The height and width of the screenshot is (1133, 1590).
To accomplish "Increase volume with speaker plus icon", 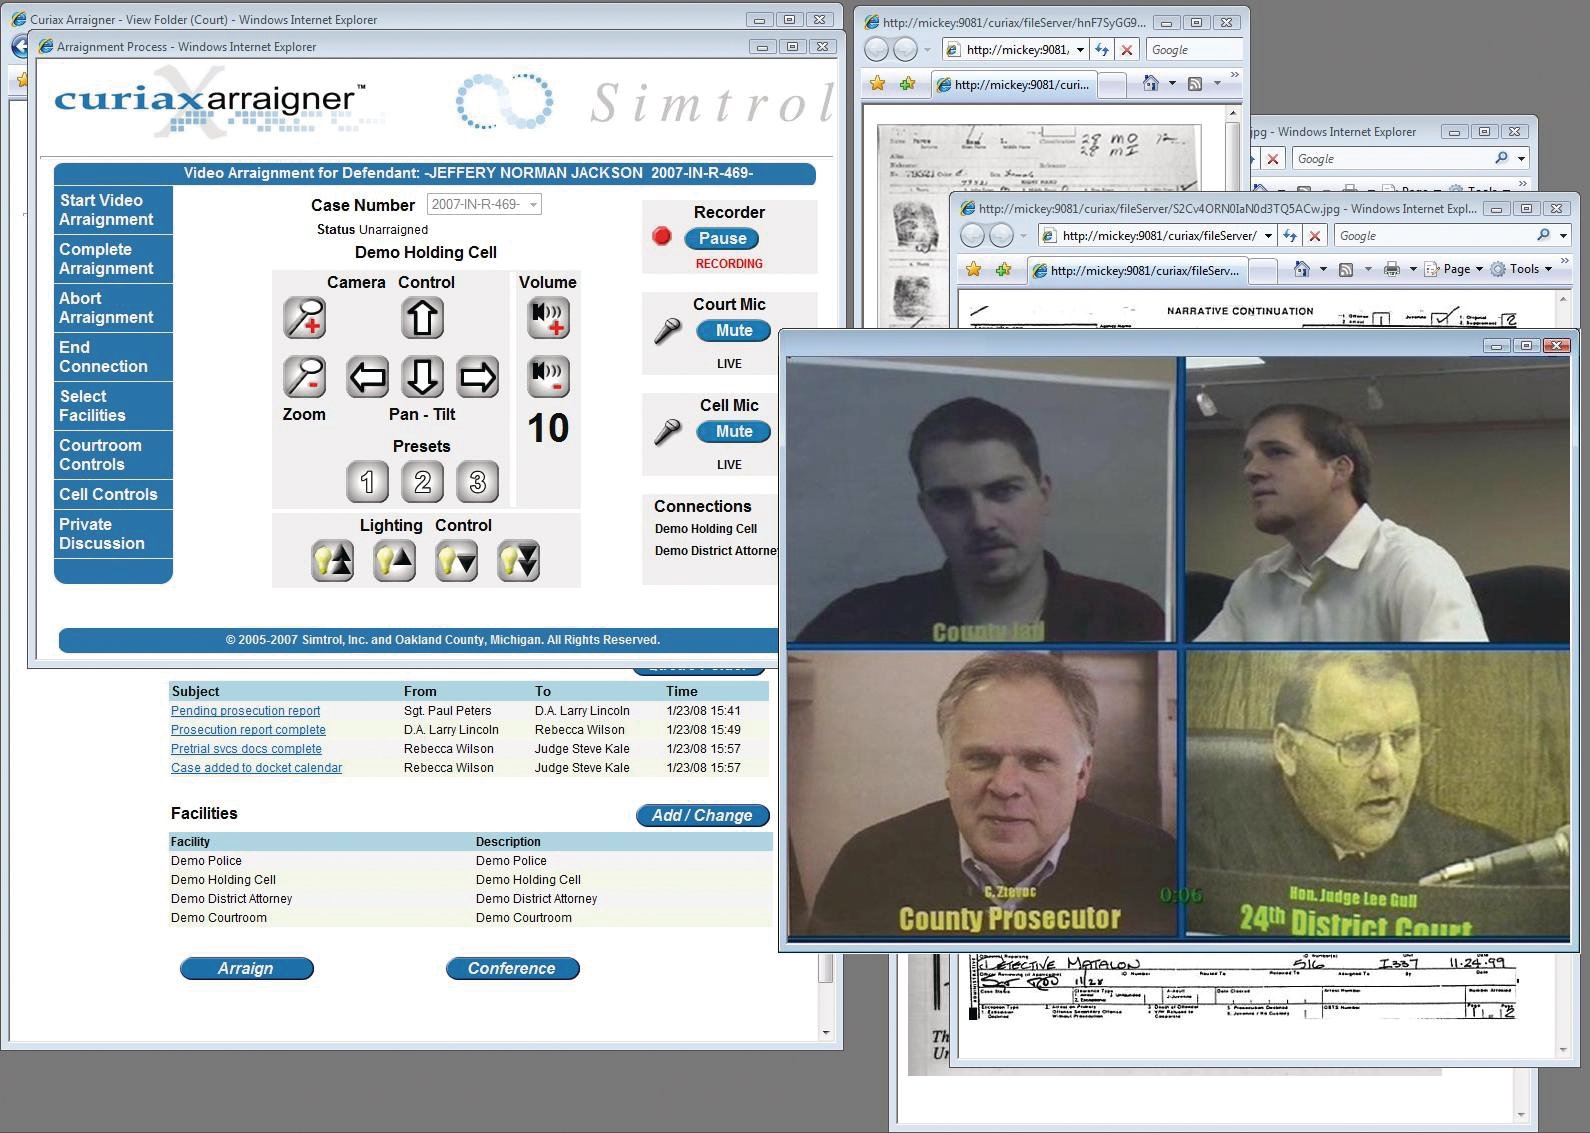I will coord(548,318).
